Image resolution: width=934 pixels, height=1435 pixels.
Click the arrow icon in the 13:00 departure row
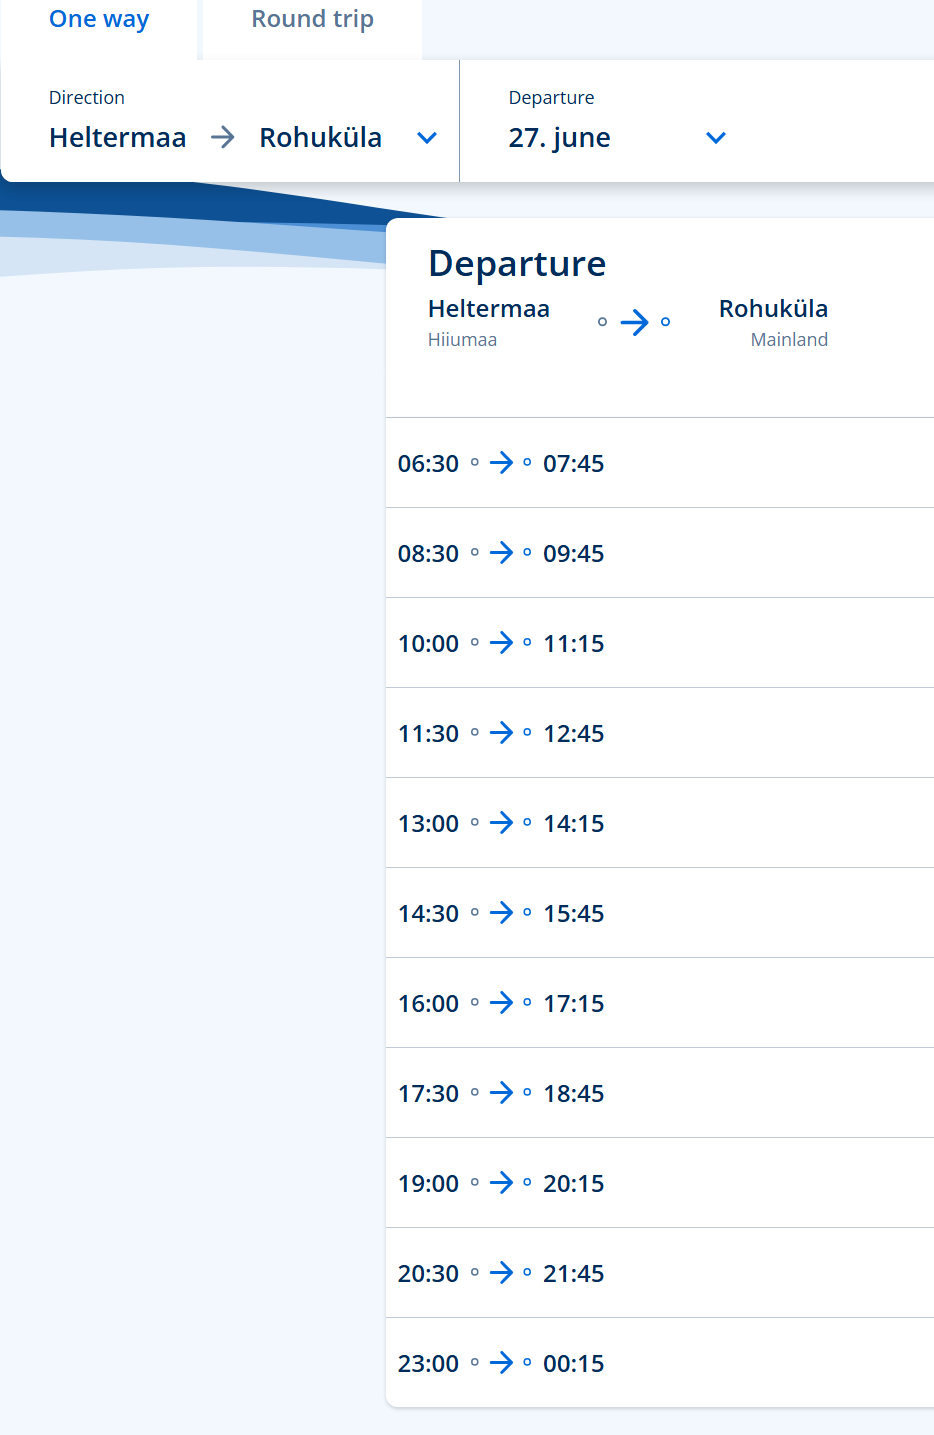click(501, 823)
